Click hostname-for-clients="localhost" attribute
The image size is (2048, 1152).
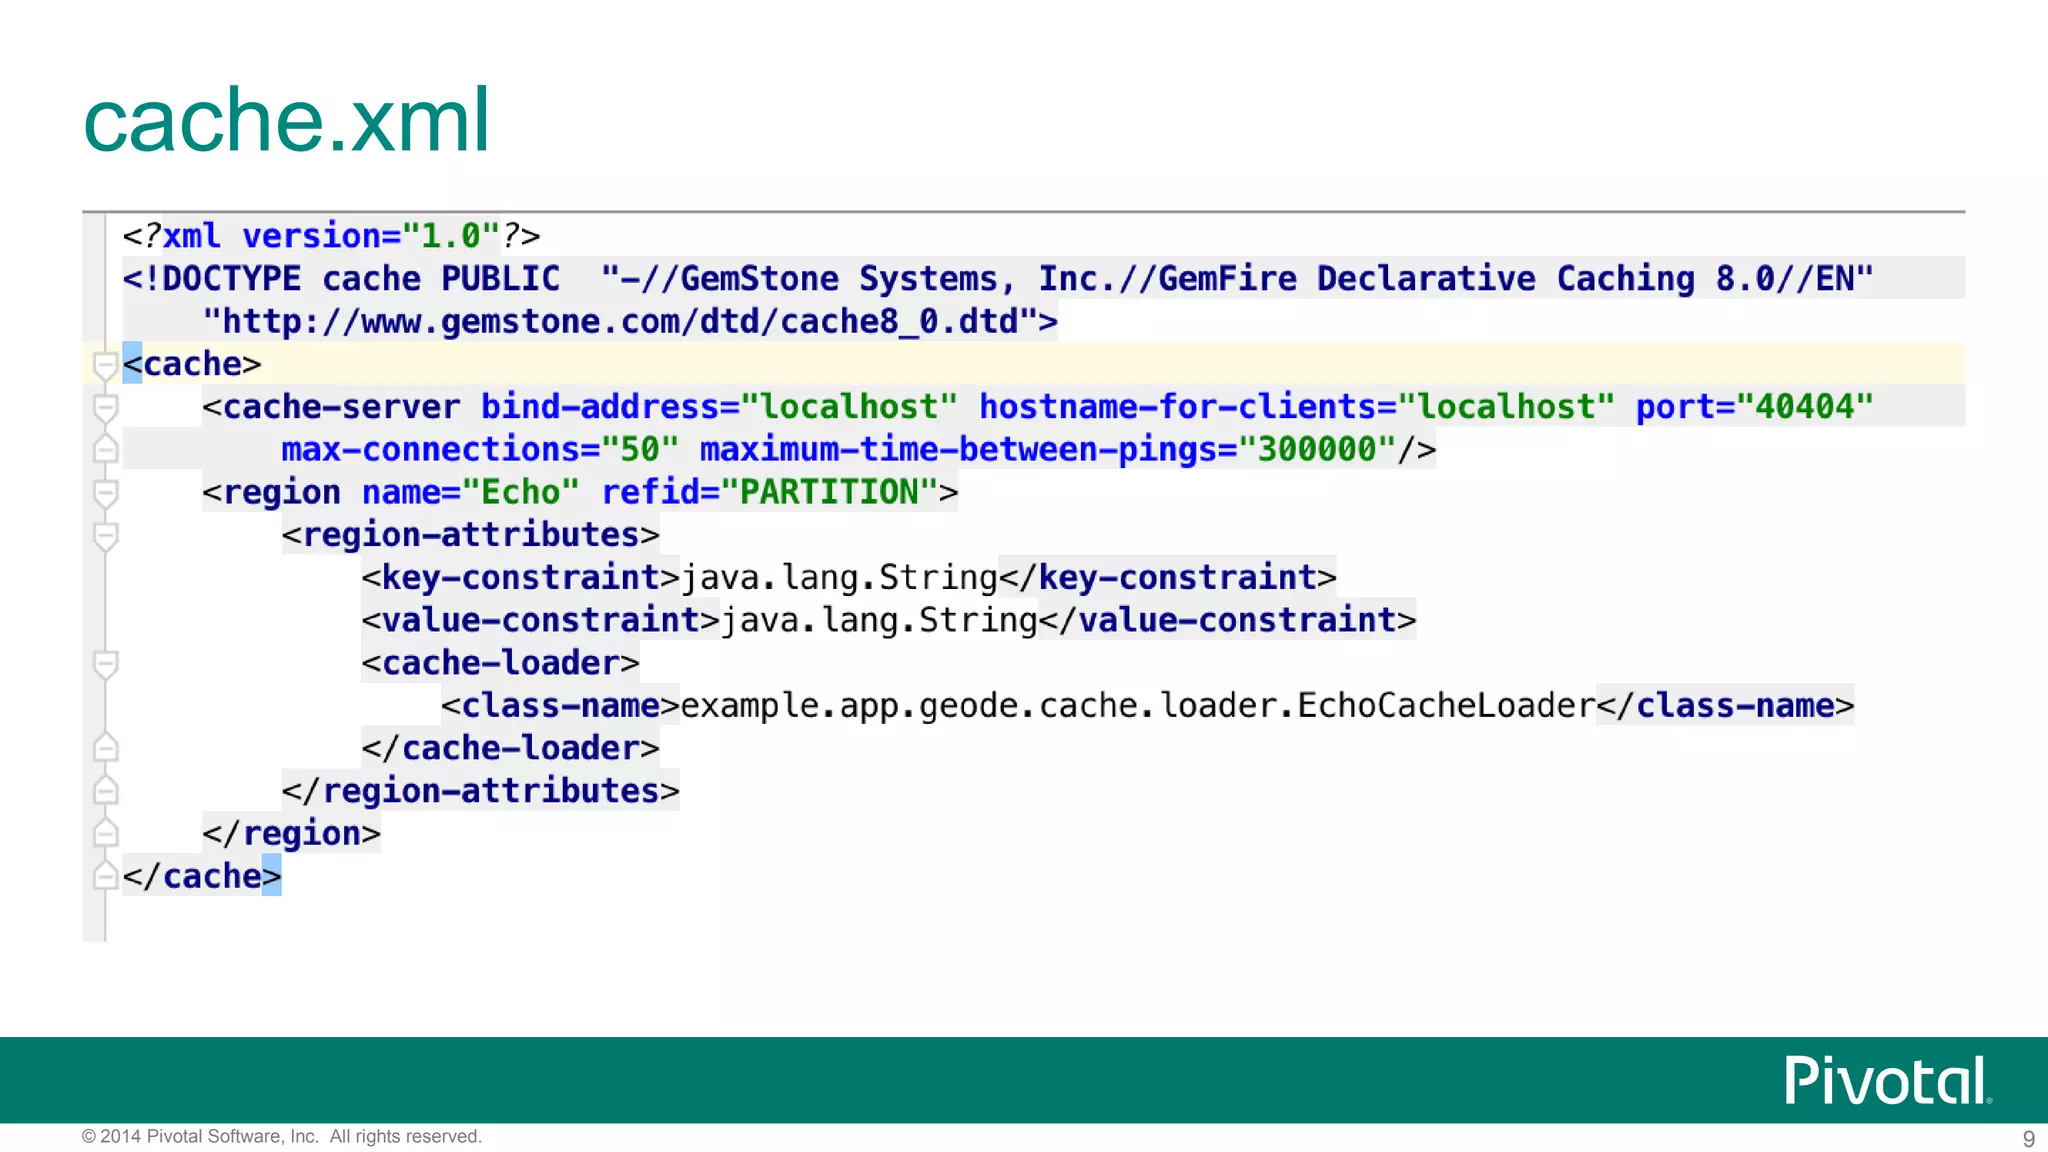(1297, 407)
